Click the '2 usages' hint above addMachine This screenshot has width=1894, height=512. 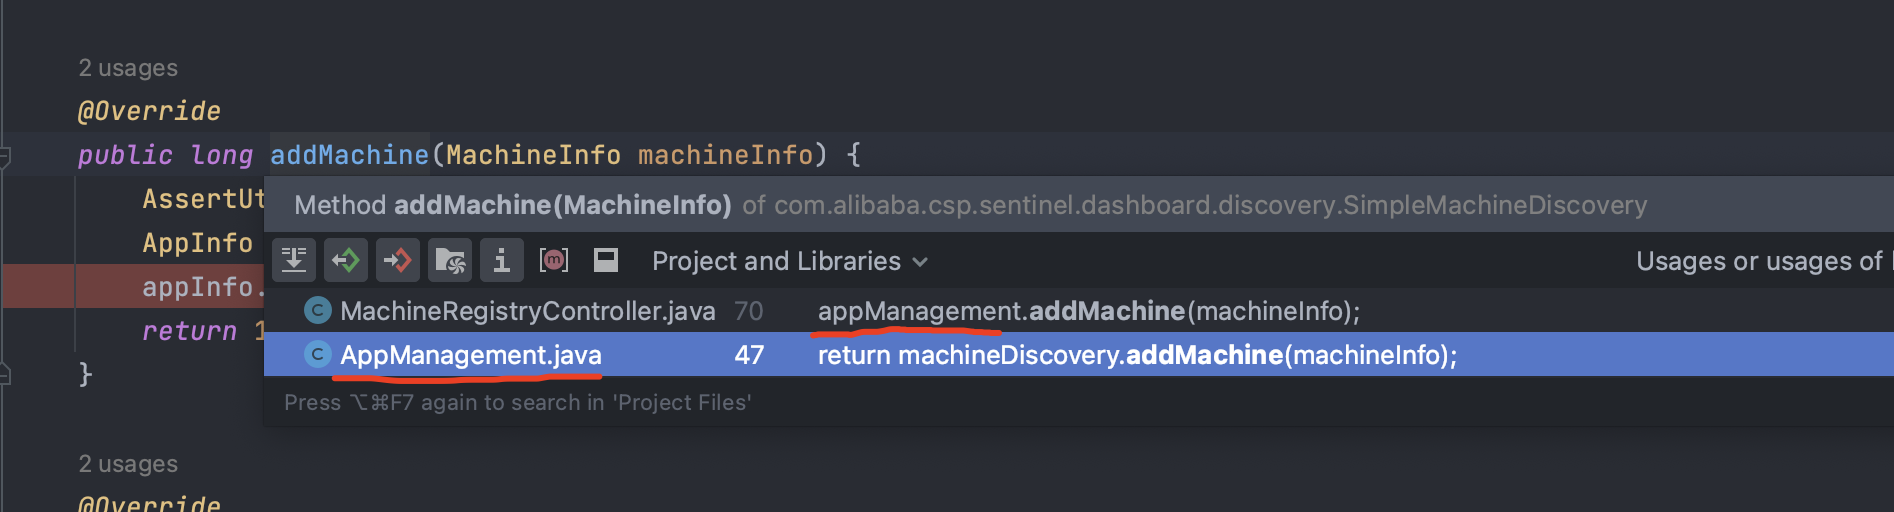coord(128,68)
